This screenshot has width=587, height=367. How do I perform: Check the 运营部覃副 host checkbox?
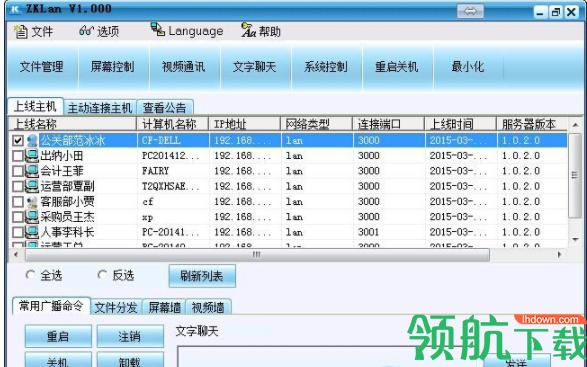coord(18,186)
